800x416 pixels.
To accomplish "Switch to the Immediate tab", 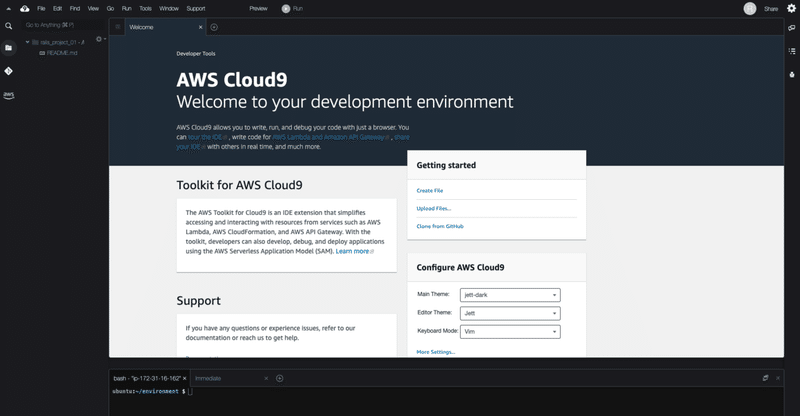I will point(231,378).
